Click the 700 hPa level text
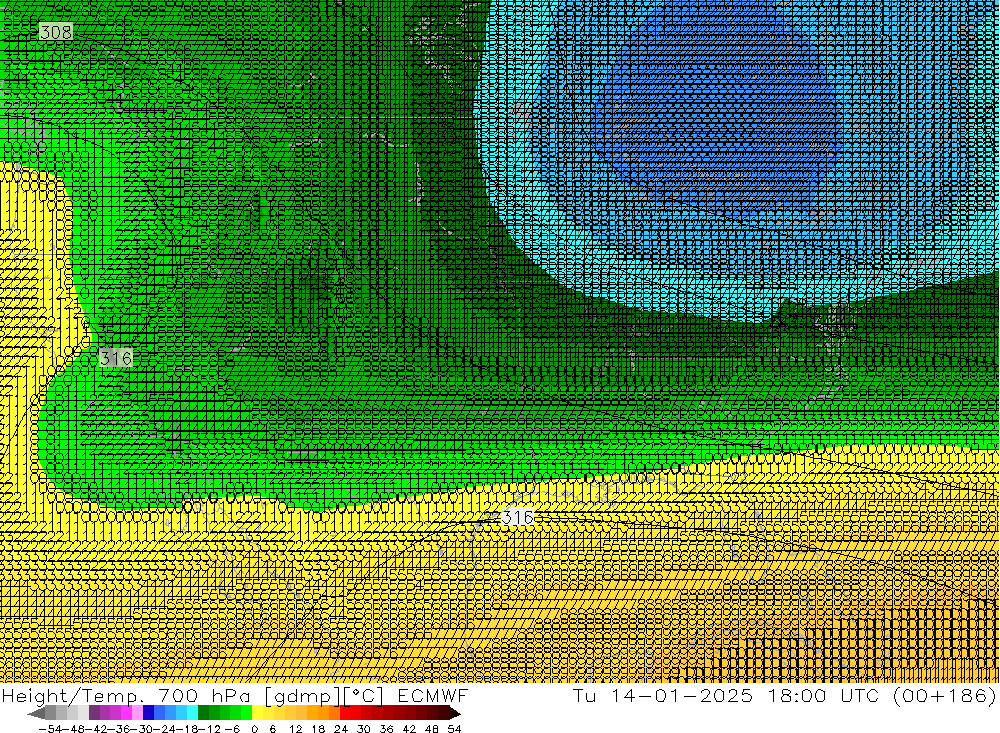Viewport: 1000px width, 733px height. [x=204, y=696]
